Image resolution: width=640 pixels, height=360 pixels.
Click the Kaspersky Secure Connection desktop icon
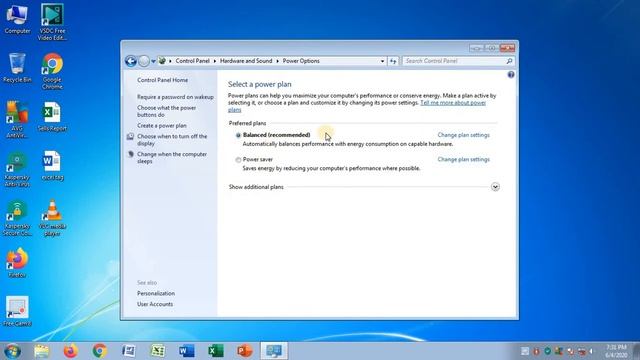tap(17, 218)
